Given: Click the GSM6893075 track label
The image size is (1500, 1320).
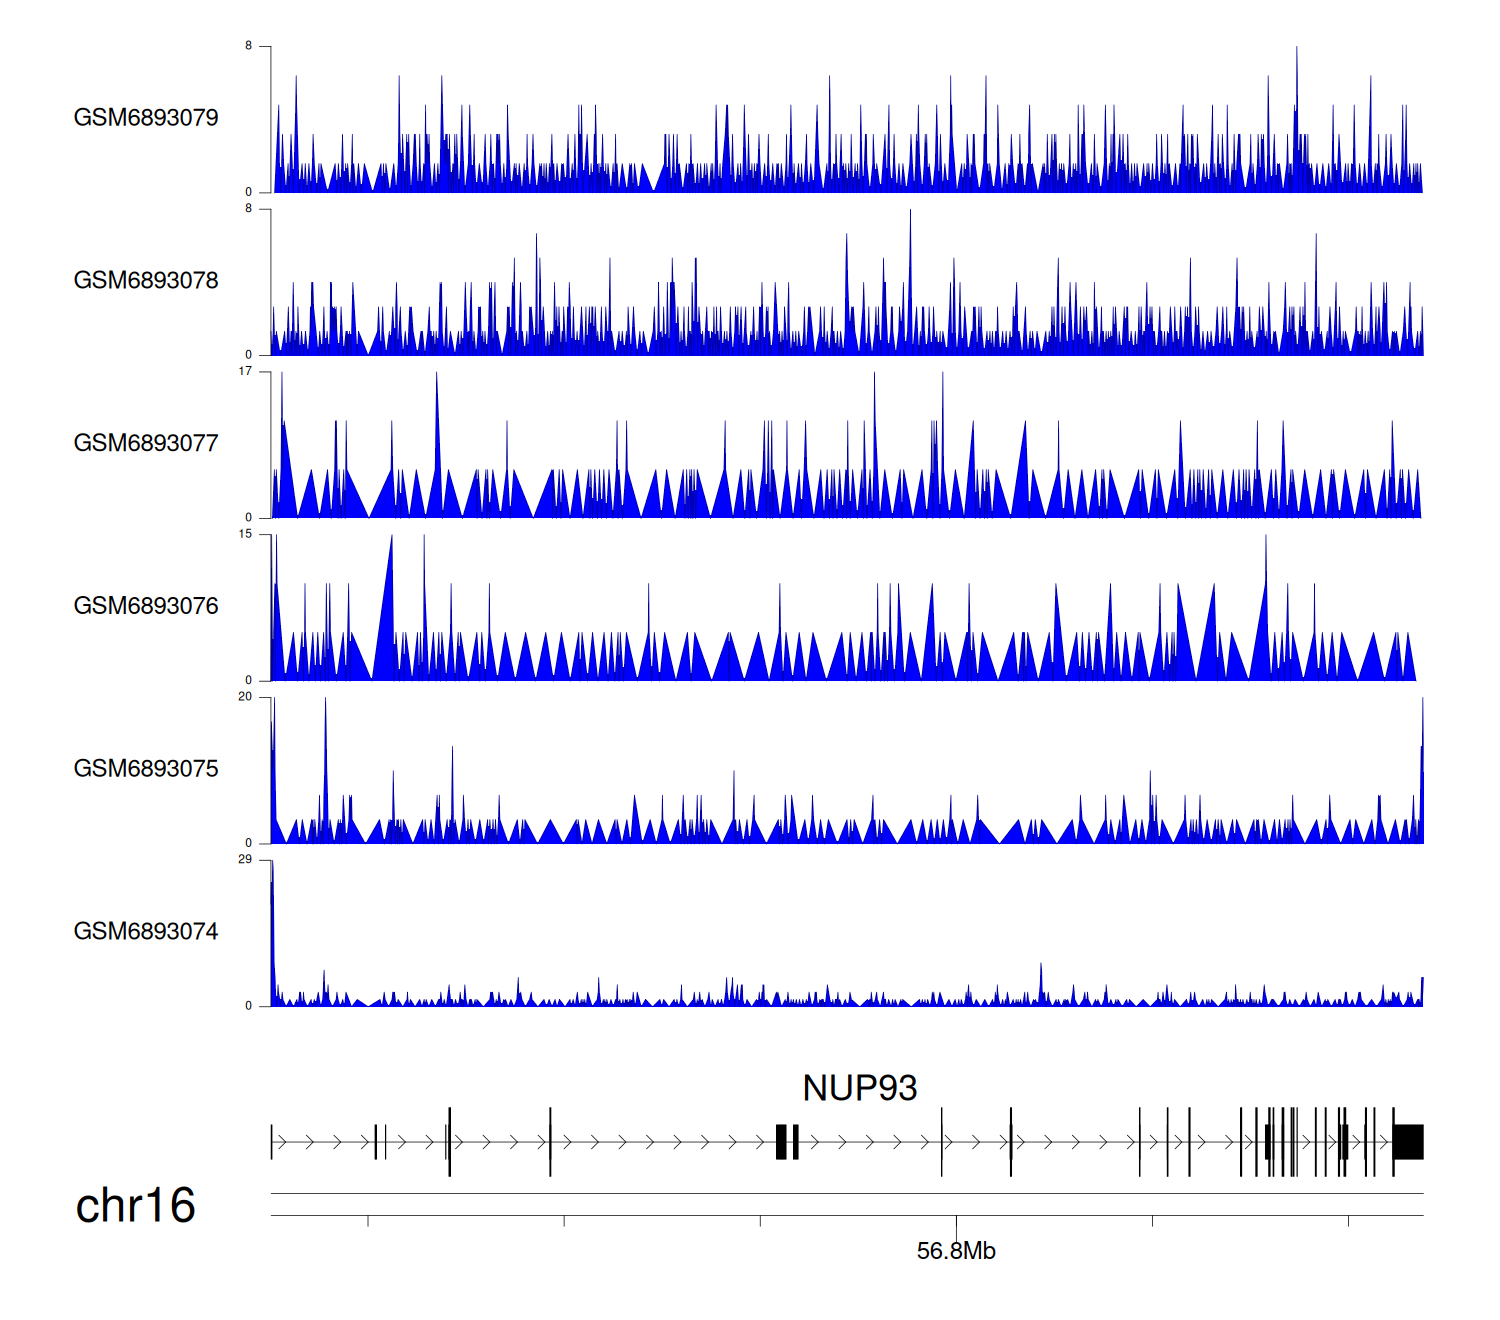Looking at the screenshot, I should coord(146,769).
